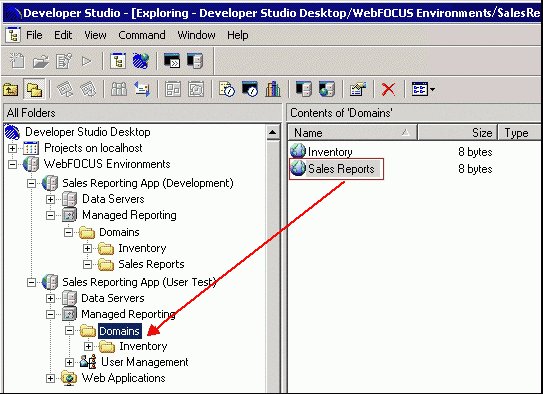
Task: Click the binoculars Find icon
Action: pos(119,90)
